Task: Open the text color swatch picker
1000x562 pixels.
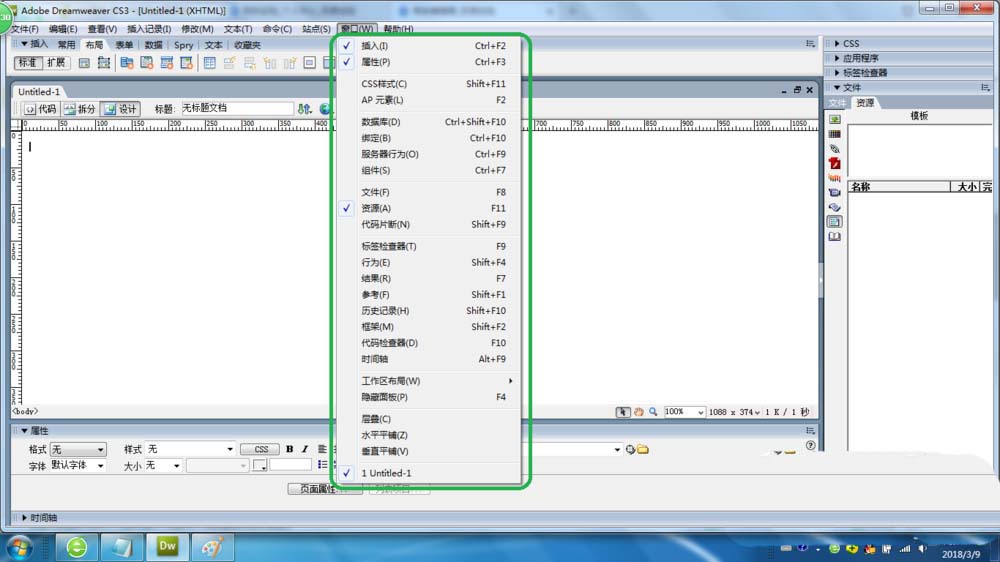Action: click(x=260, y=466)
